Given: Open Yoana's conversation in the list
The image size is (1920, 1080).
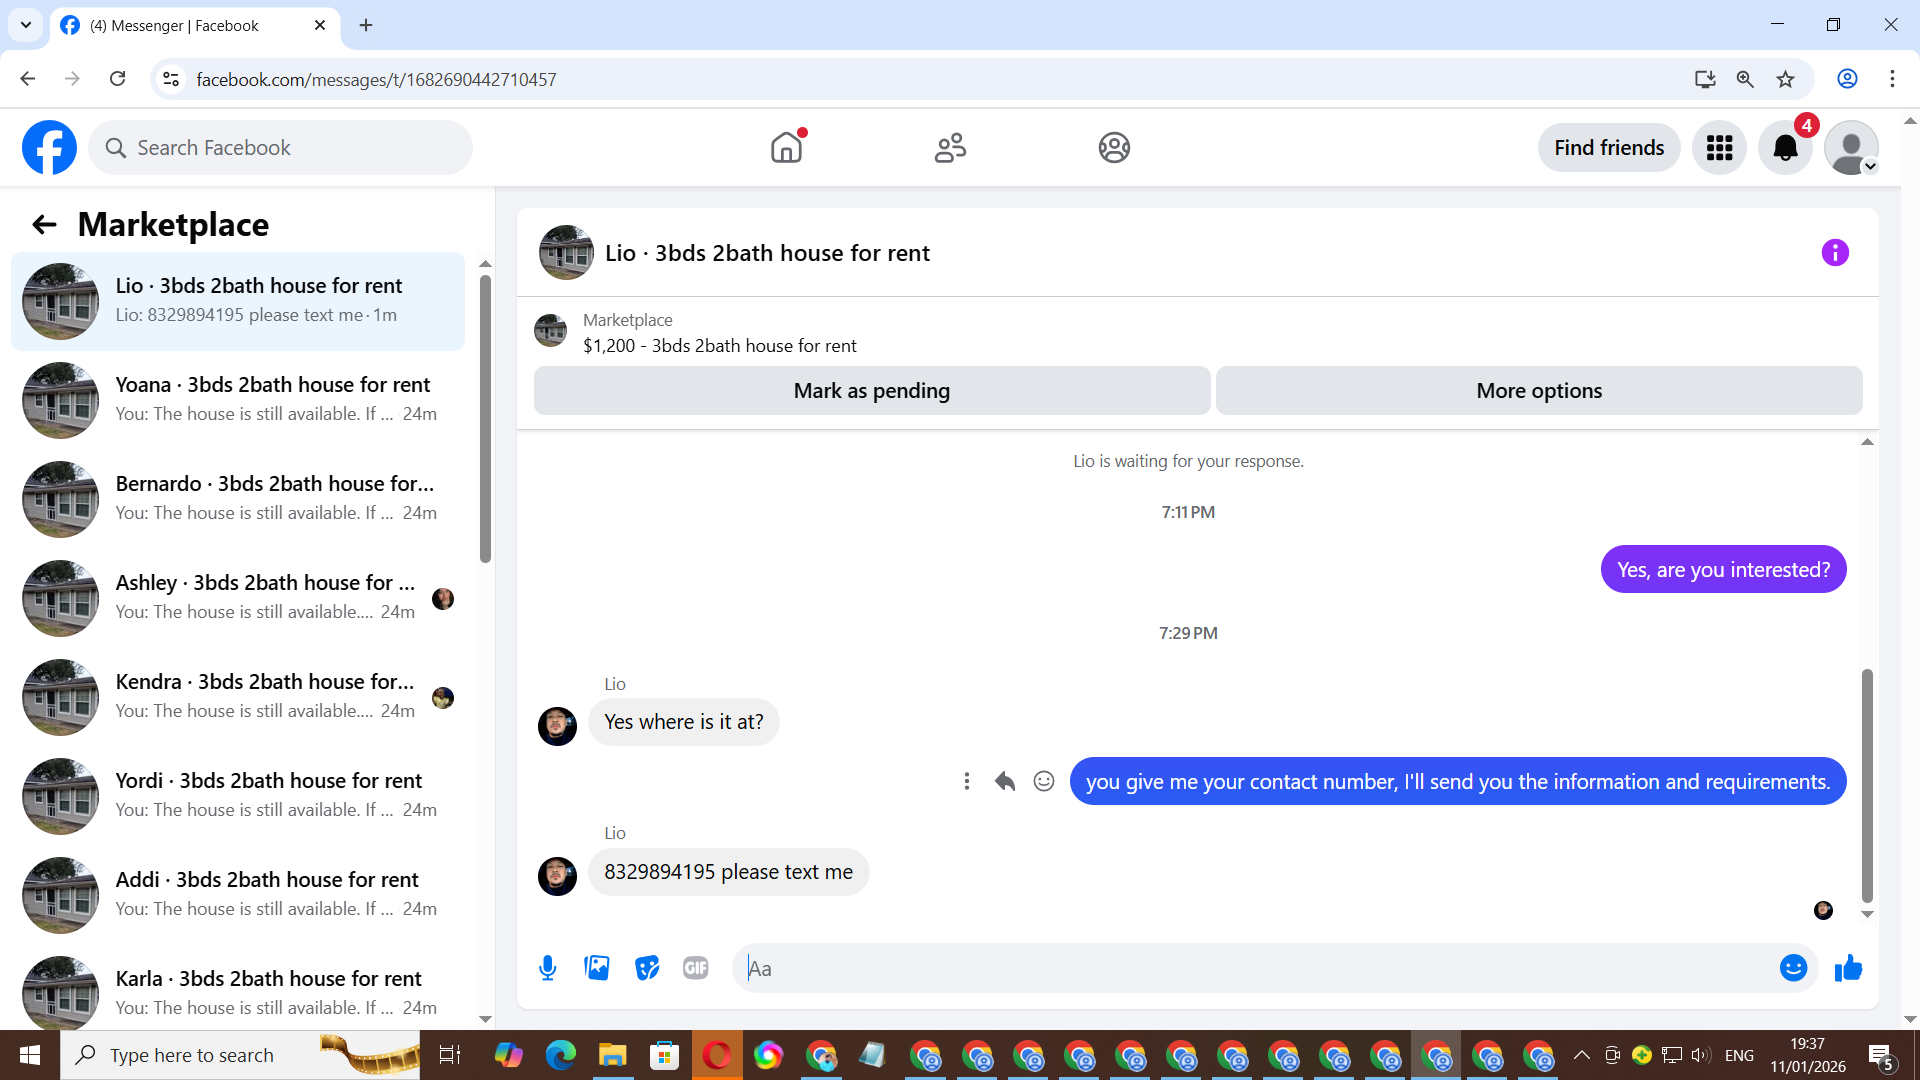Looking at the screenshot, I should [x=238, y=400].
